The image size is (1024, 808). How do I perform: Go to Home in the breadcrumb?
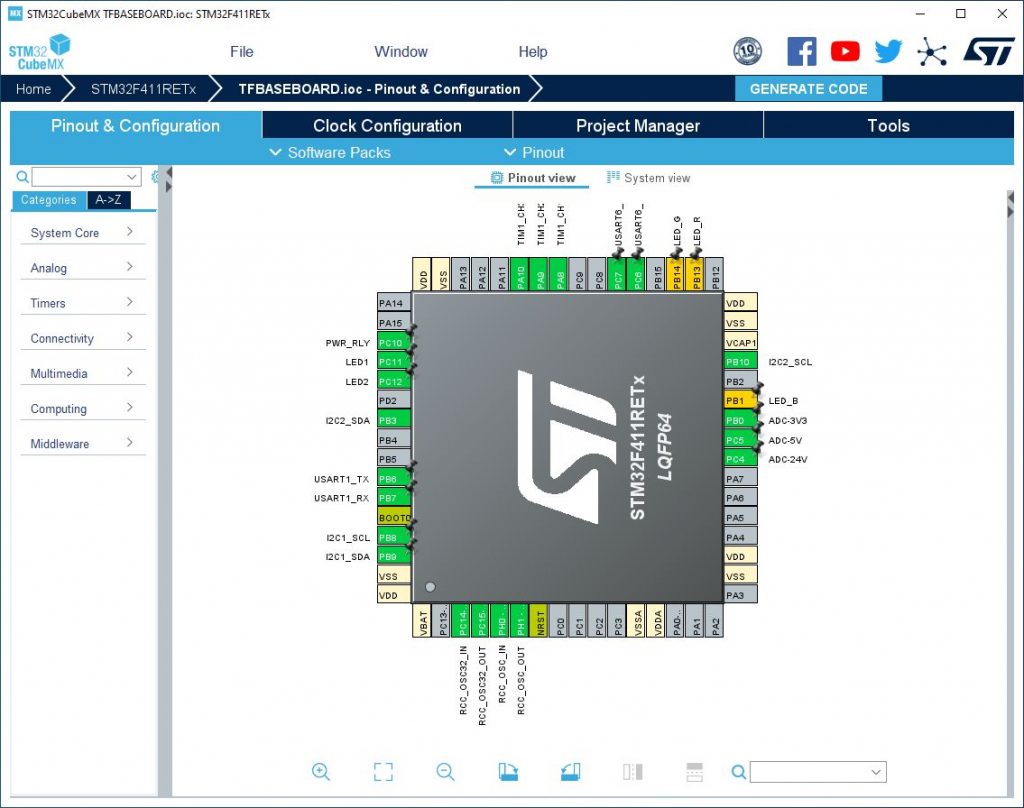(33, 89)
